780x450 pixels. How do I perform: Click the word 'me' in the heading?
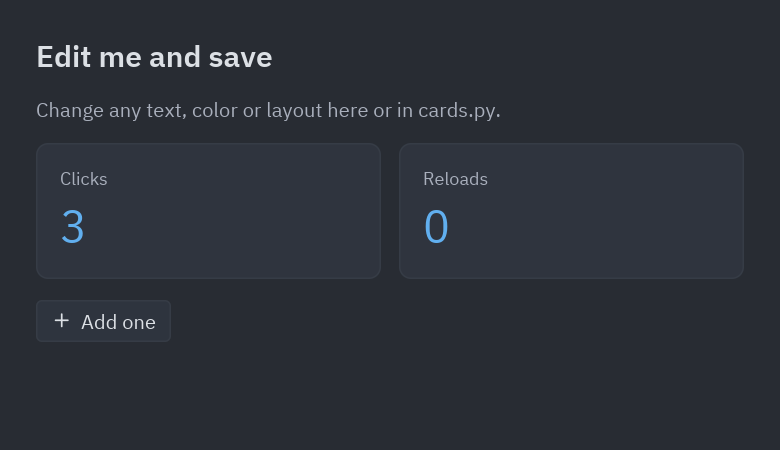pyautogui.click(x=120, y=57)
